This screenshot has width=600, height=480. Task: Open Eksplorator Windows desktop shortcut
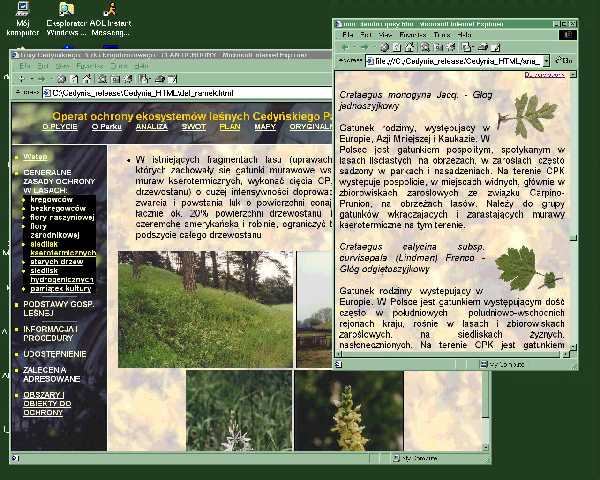click(x=67, y=19)
